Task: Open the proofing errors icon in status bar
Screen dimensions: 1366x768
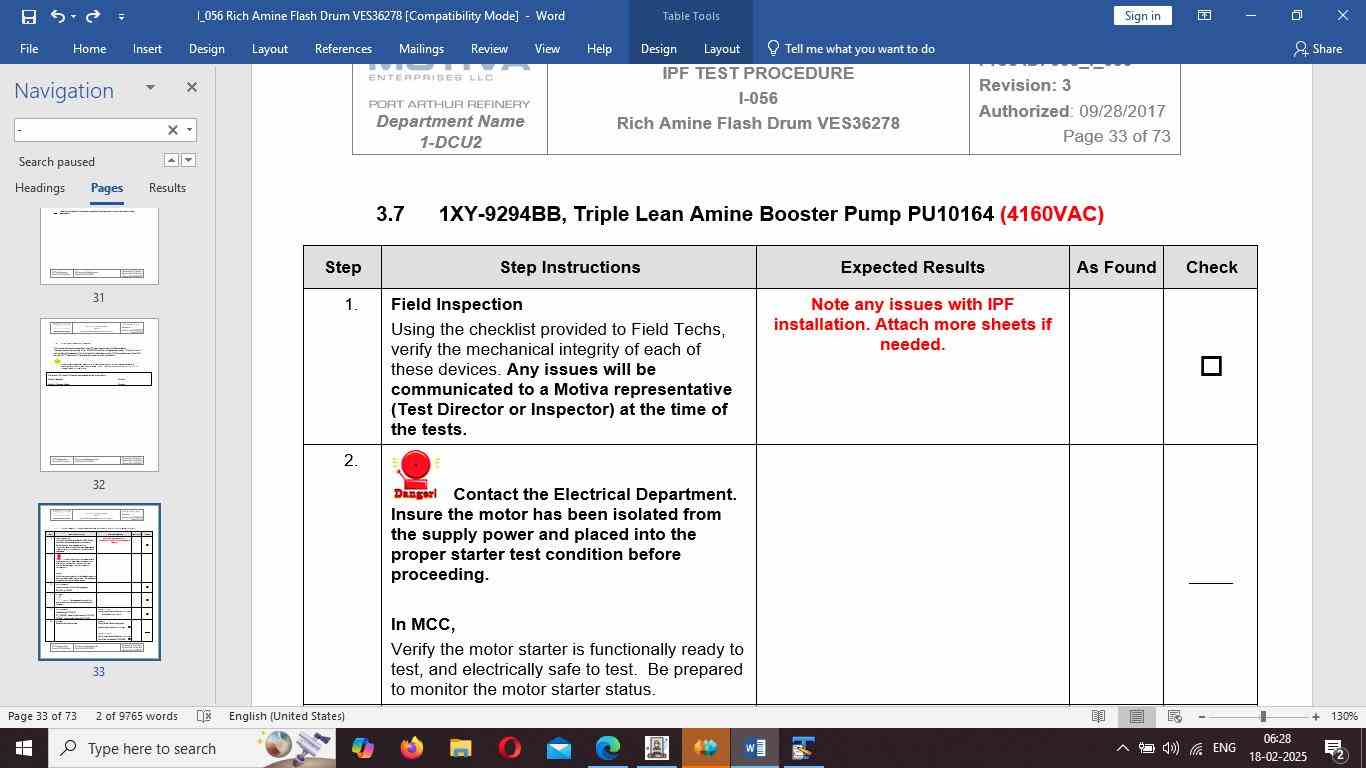Action: tap(204, 716)
